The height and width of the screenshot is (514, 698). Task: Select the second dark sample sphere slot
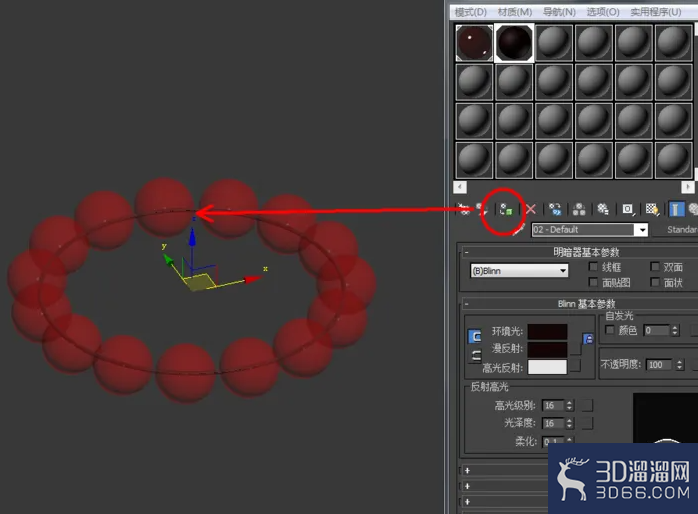click(514, 43)
